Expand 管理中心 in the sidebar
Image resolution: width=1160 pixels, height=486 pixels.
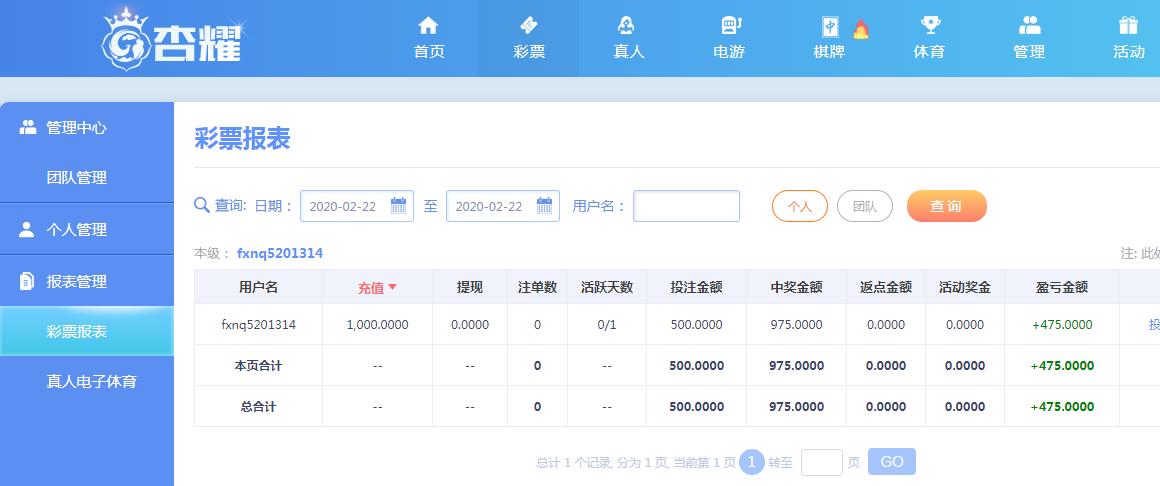click(x=87, y=127)
